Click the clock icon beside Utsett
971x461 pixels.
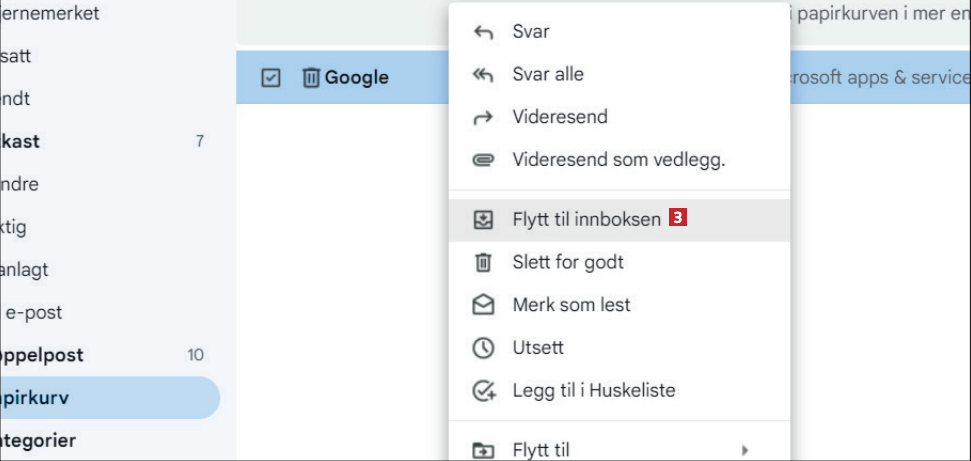[x=483, y=348]
